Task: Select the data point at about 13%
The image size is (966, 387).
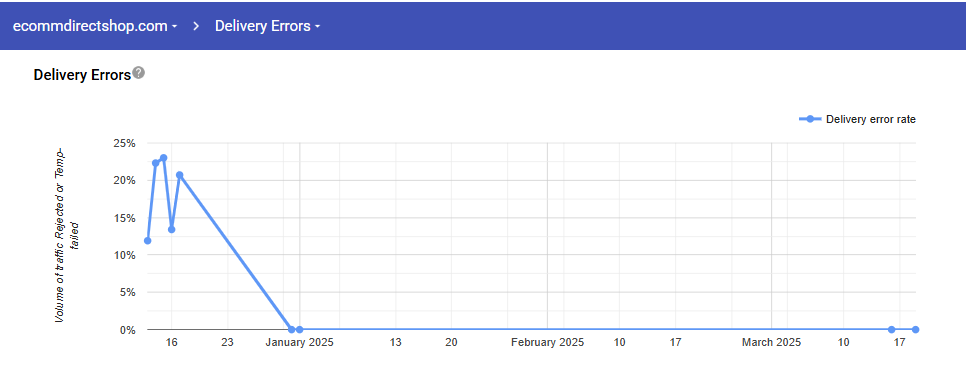Action: click(x=171, y=229)
